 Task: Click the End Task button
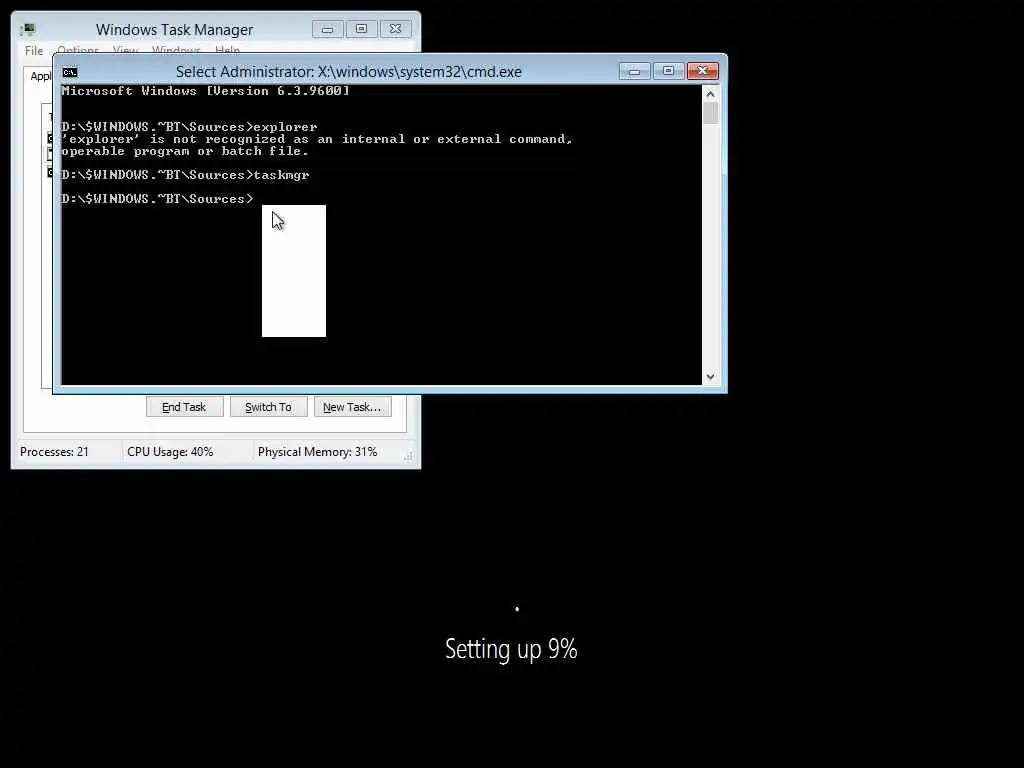point(184,407)
